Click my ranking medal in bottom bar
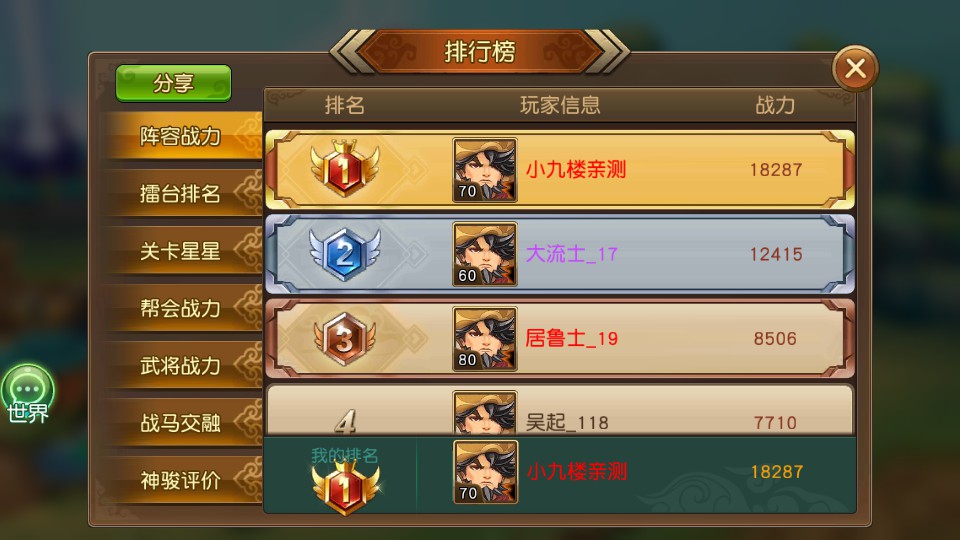 345,487
